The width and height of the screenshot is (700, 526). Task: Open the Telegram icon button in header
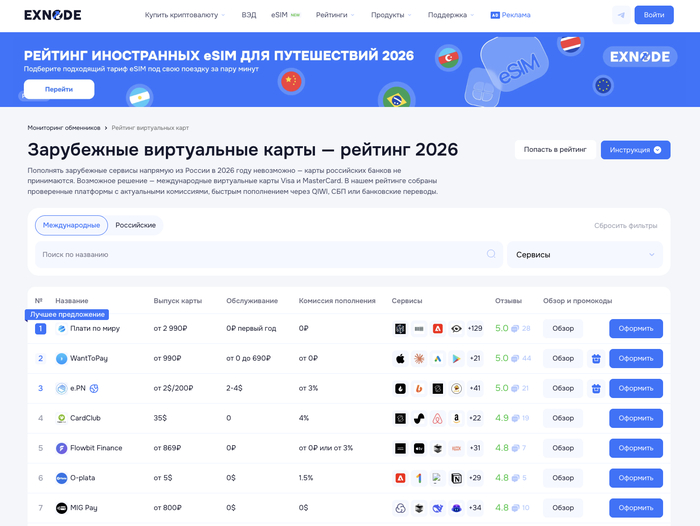point(621,15)
